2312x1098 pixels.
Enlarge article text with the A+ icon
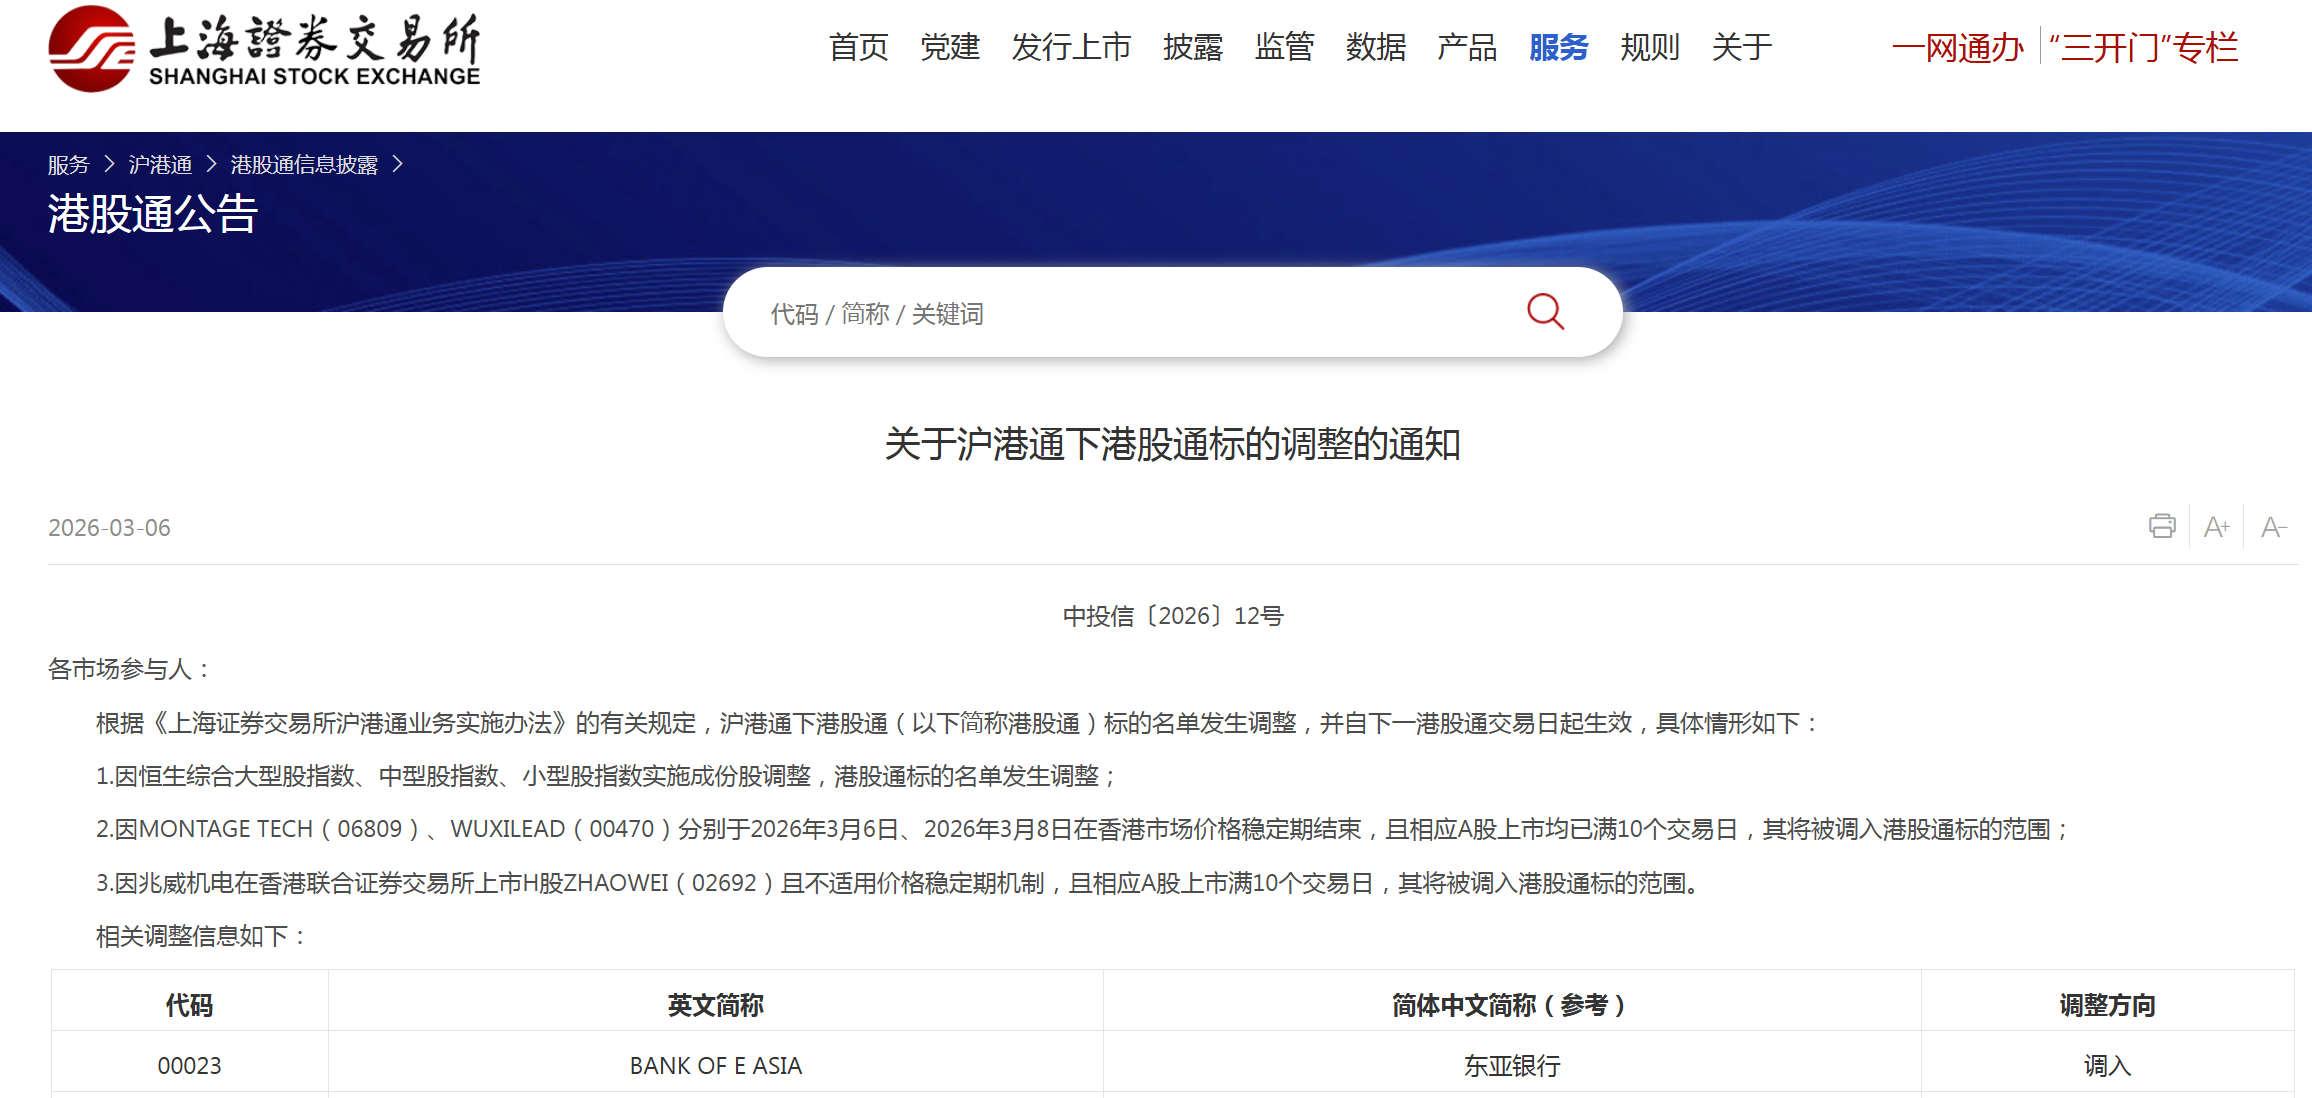(x=2217, y=526)
